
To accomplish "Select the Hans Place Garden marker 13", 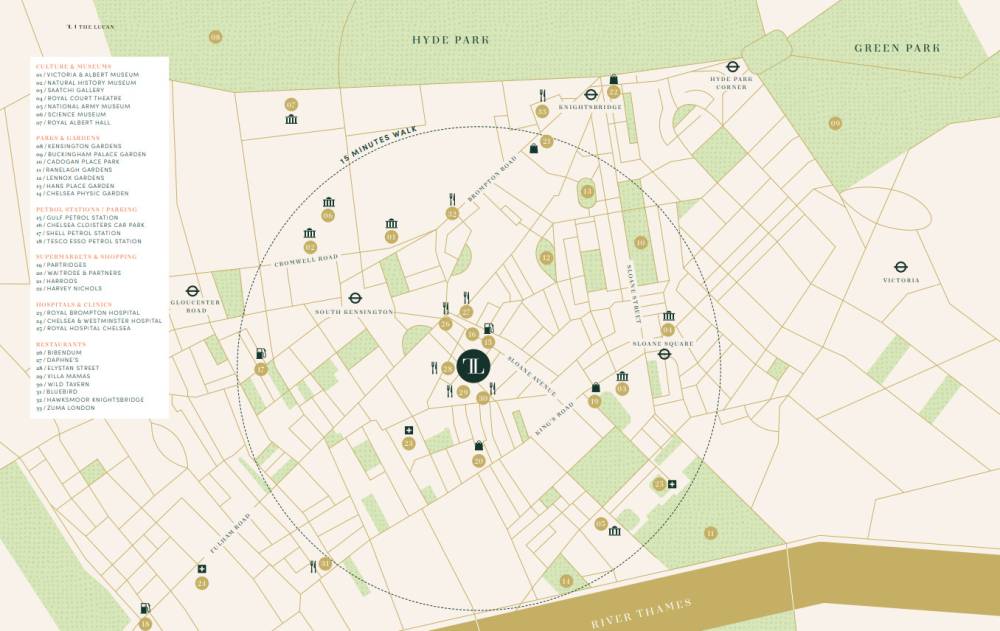I will [x=587, y=191].
